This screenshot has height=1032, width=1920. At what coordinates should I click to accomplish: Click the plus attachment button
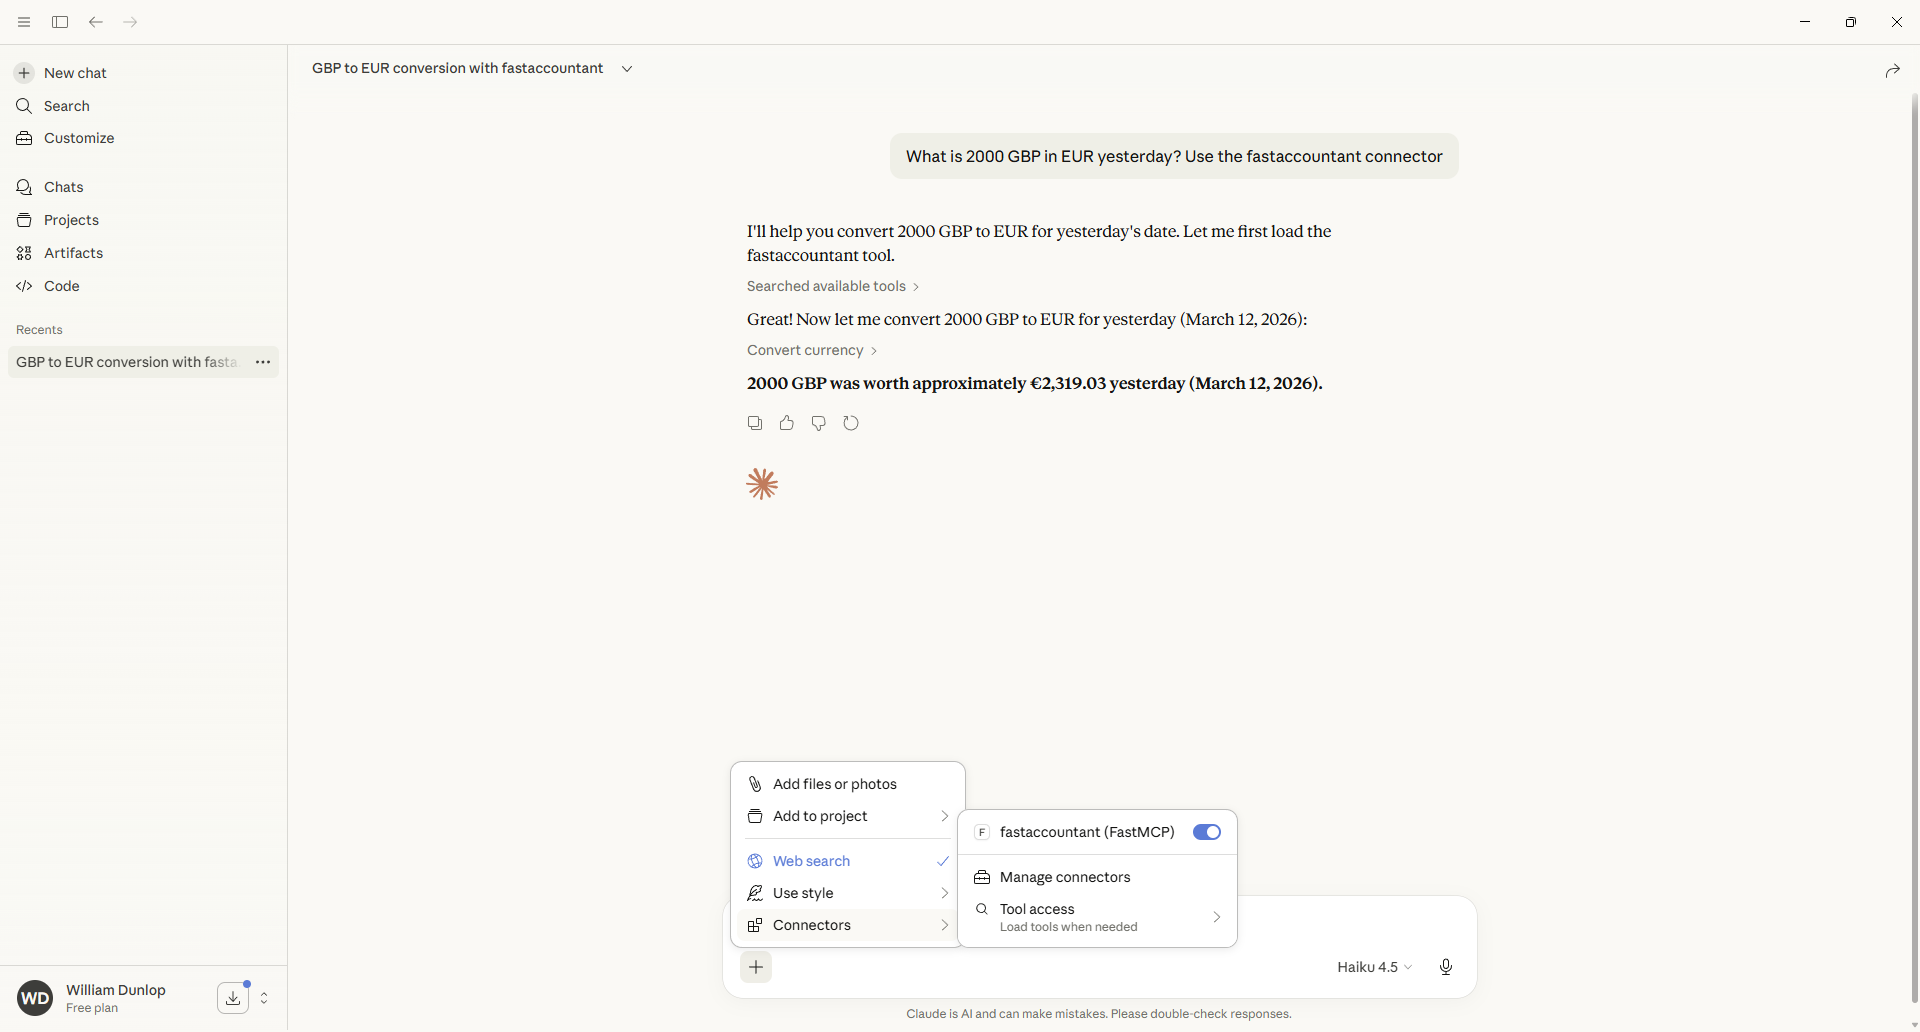pos(756,967)
